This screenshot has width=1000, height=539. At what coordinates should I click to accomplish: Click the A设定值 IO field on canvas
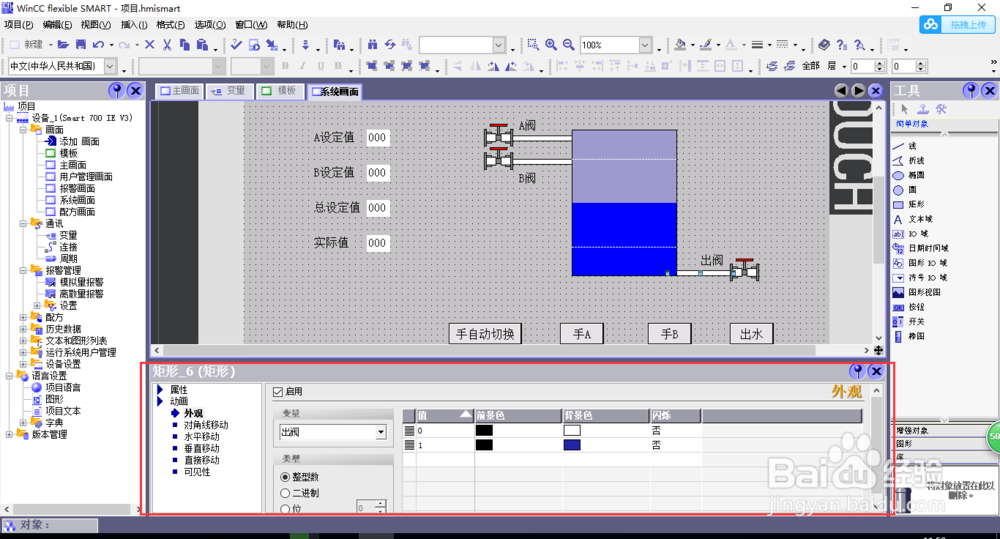(x=378, y=137)
